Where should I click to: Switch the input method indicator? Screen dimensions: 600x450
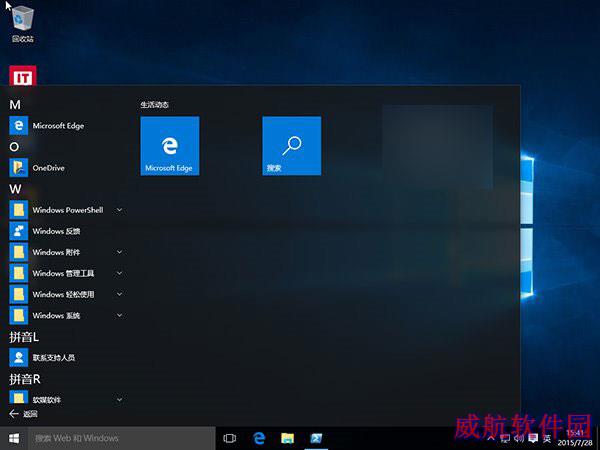tap(547, 439)
